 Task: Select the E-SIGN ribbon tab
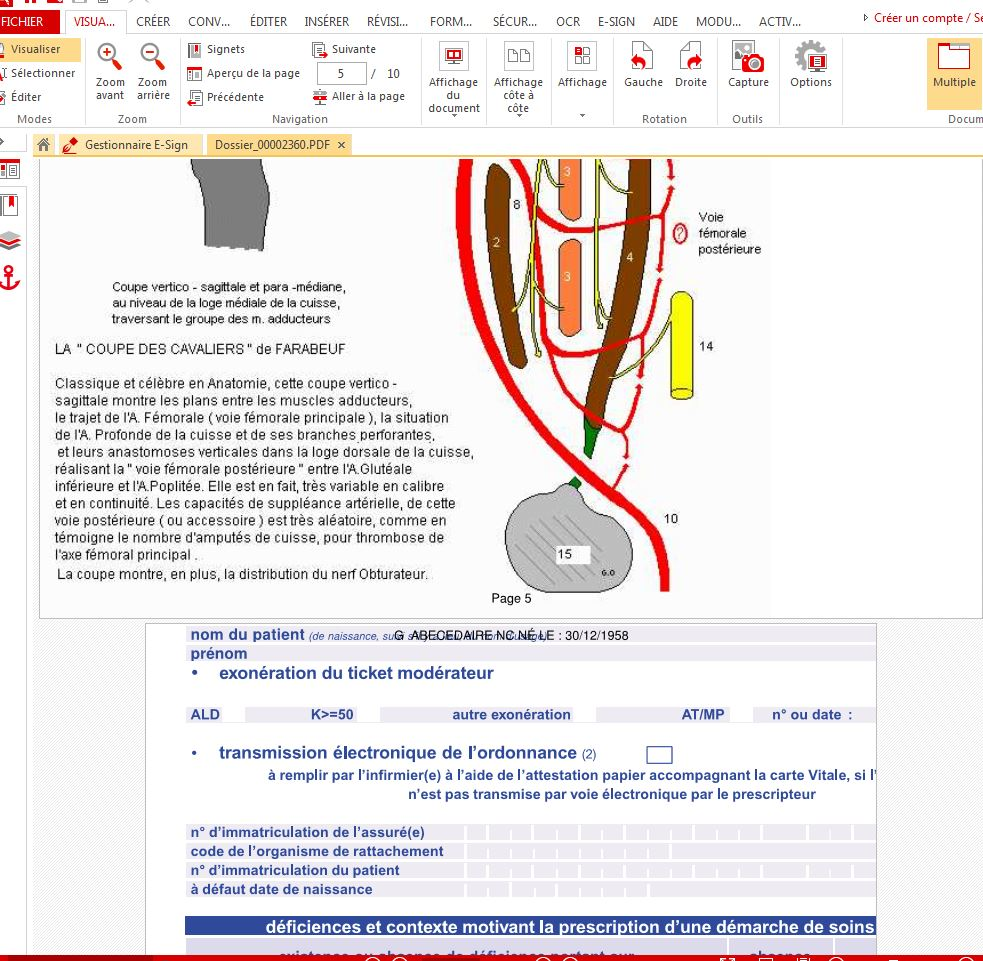(x=616, y=22)
